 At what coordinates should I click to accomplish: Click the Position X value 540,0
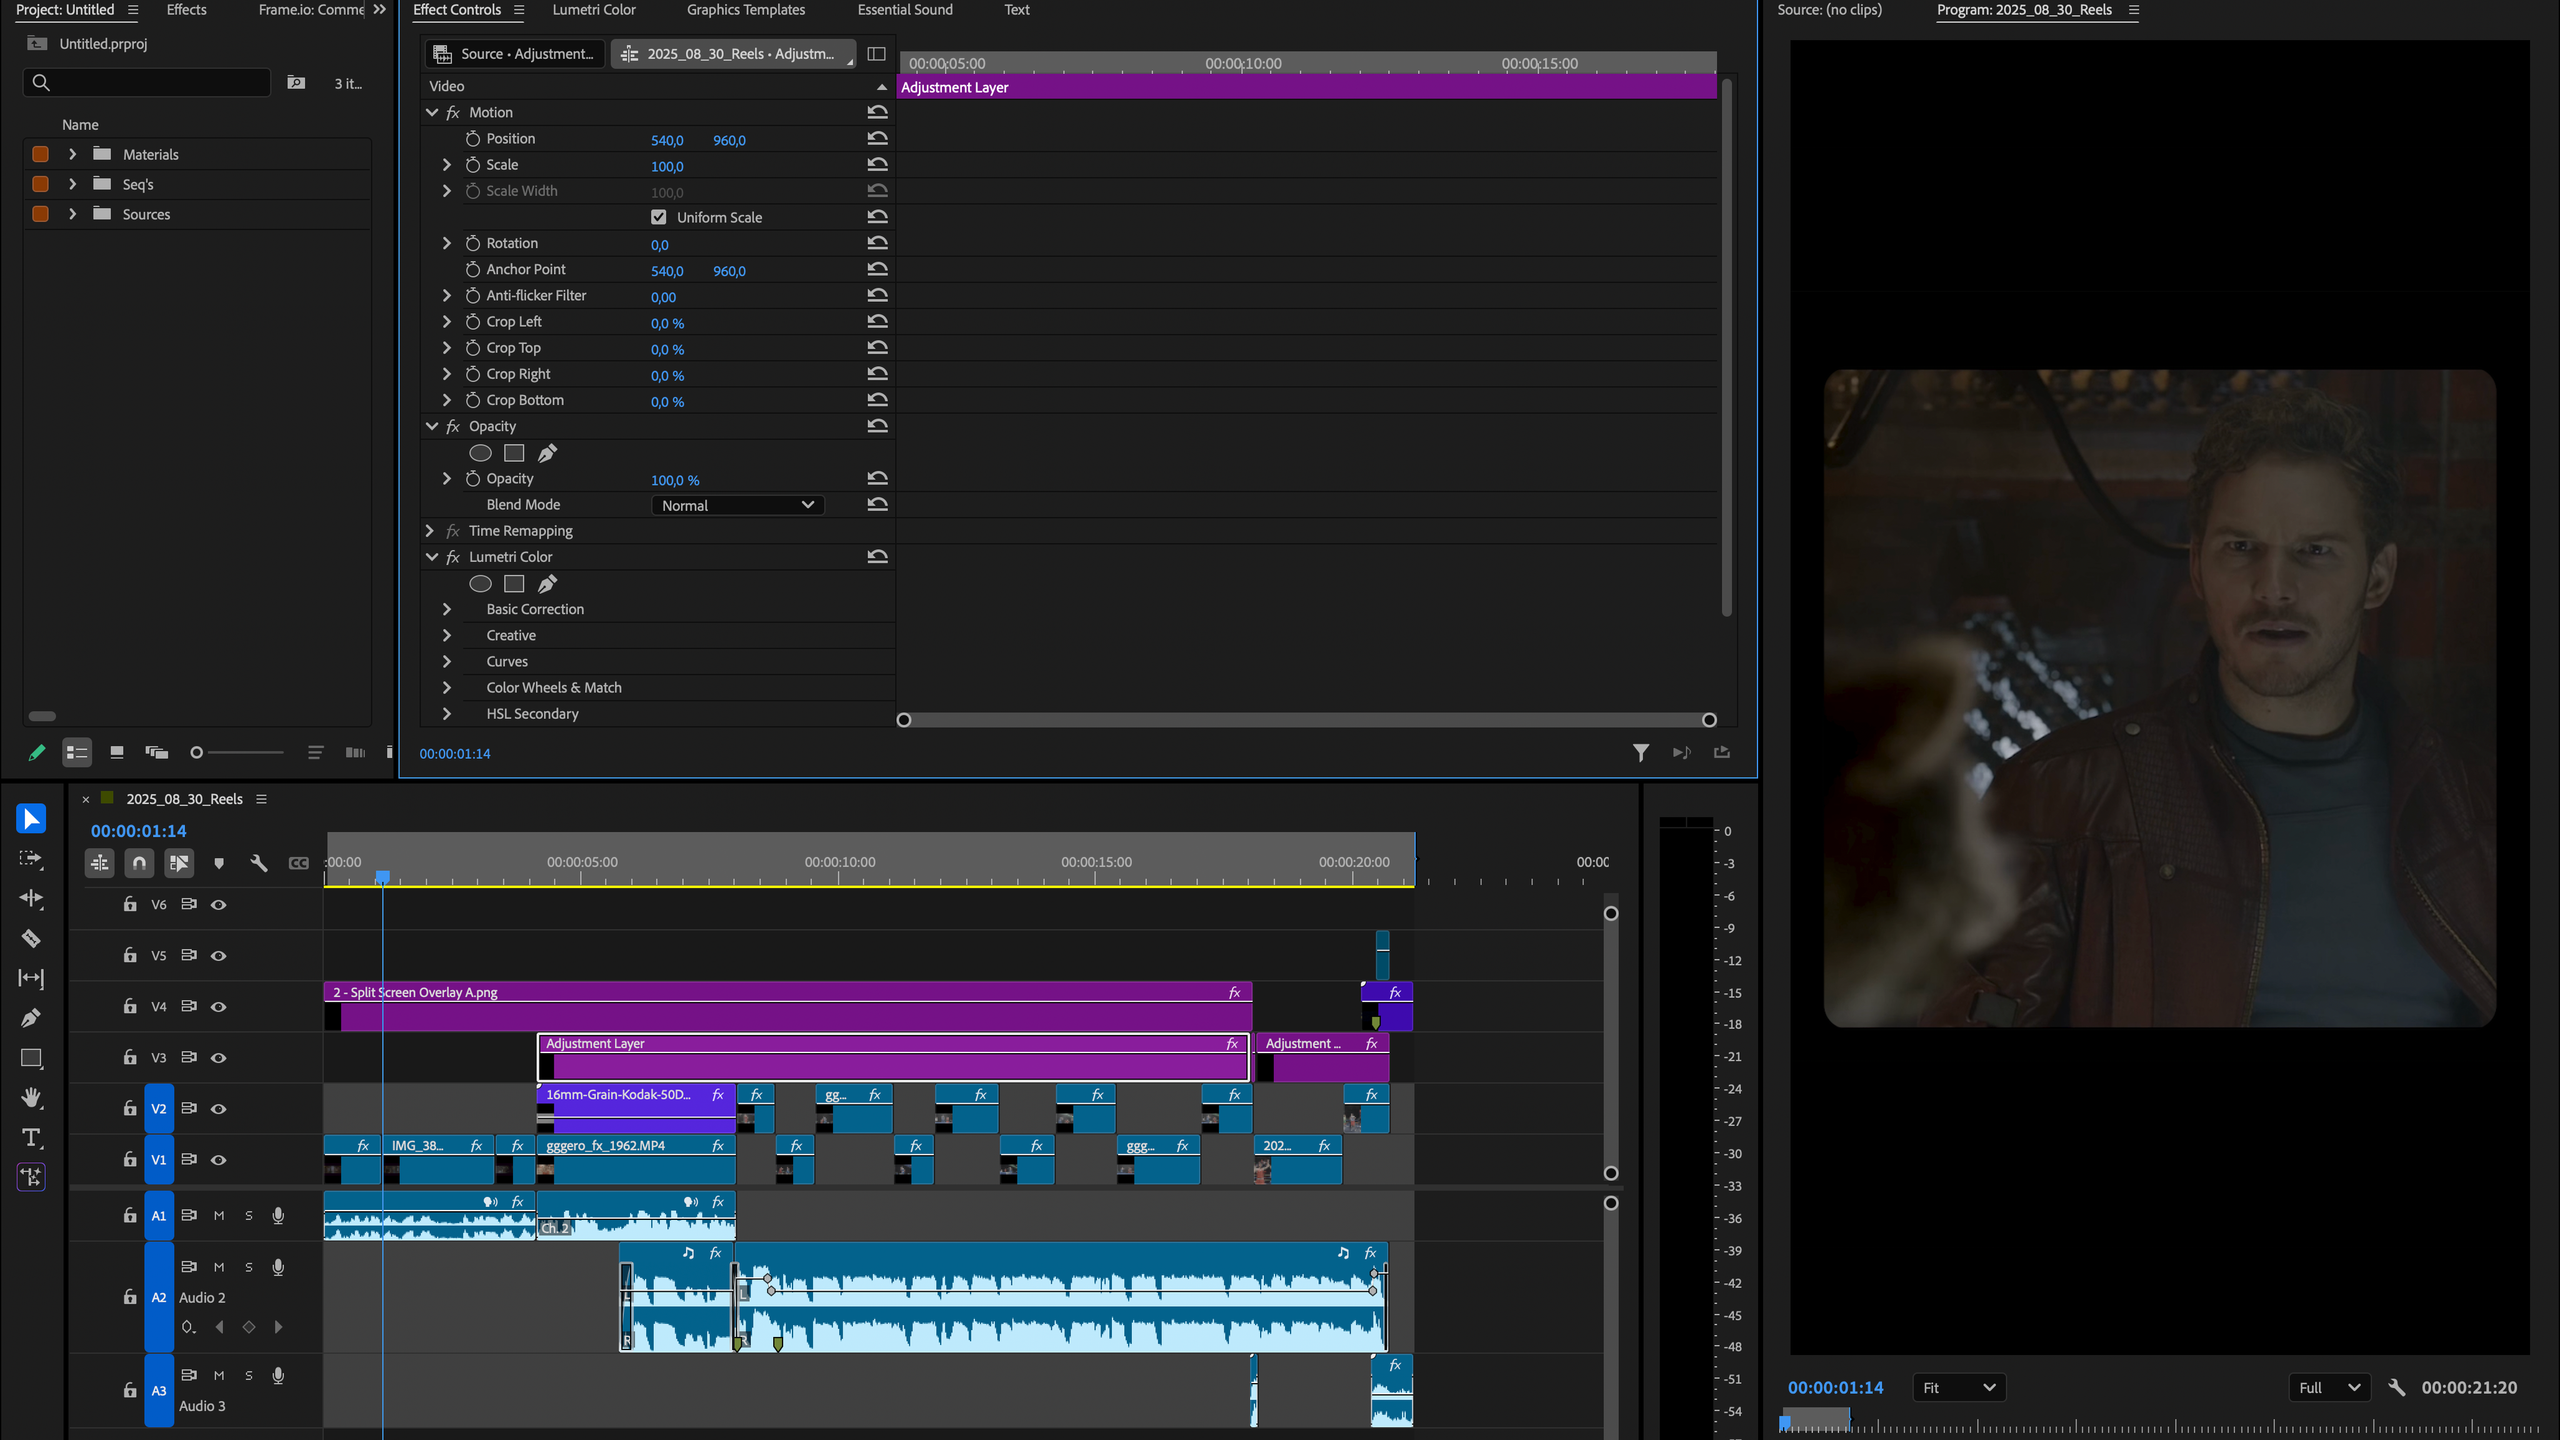[667, 140]
